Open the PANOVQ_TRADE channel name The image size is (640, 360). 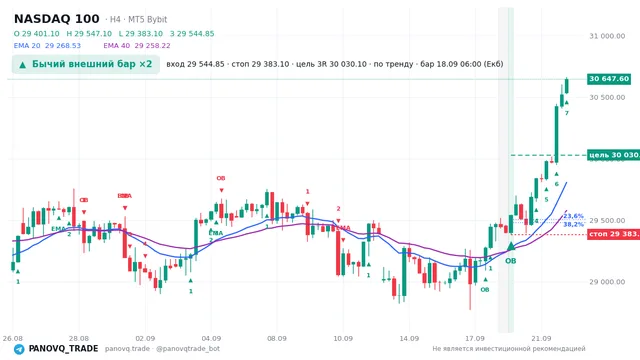[x=63, y=349]
